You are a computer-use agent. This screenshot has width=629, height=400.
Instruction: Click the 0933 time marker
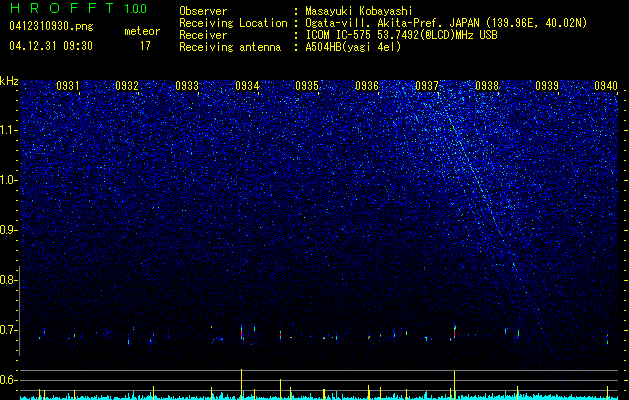(187, 86)
